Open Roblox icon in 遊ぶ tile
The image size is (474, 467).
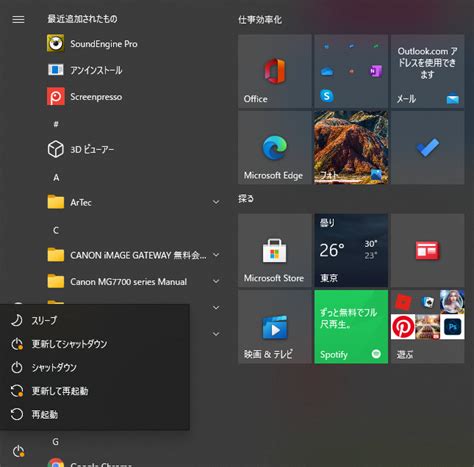click(403, 302)
